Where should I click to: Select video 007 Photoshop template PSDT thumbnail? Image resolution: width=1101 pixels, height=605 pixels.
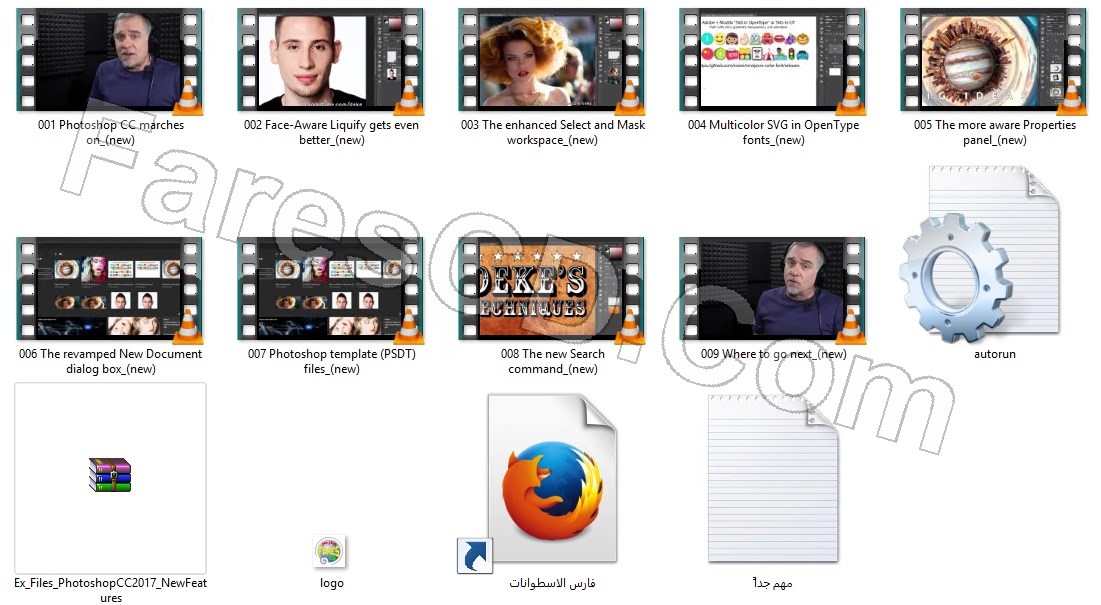click(x=331, y=289)
